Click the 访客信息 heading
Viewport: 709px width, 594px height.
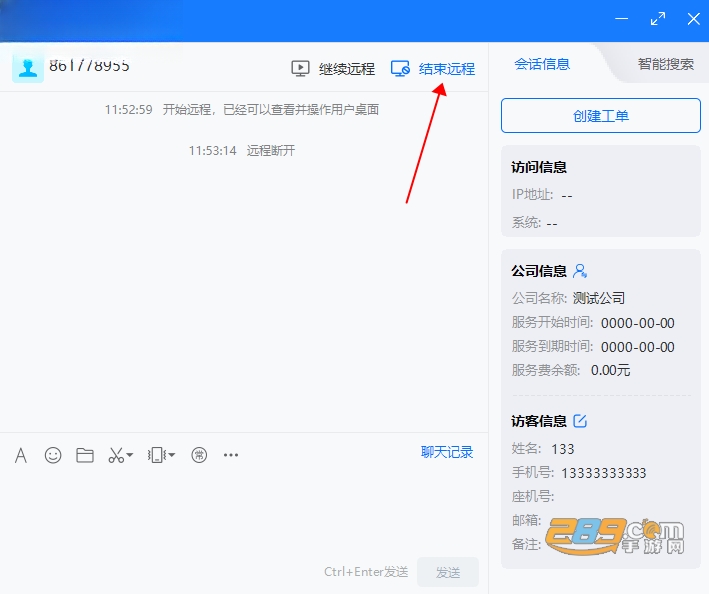[x=539, y=421]
